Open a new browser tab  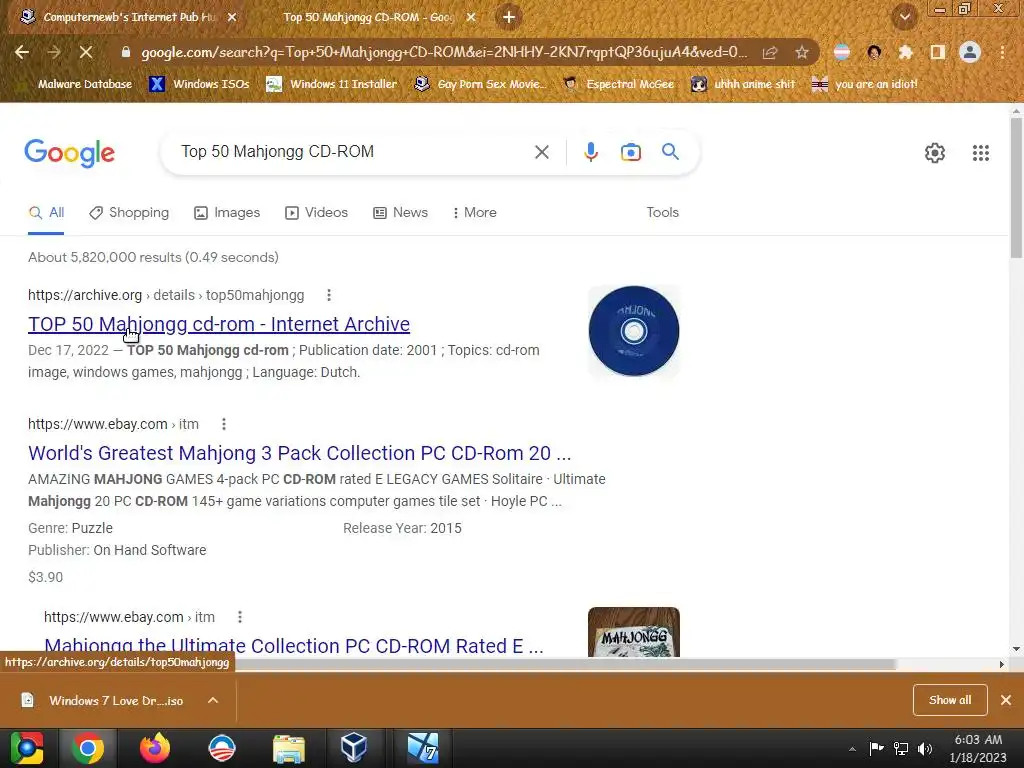(509, 17)
